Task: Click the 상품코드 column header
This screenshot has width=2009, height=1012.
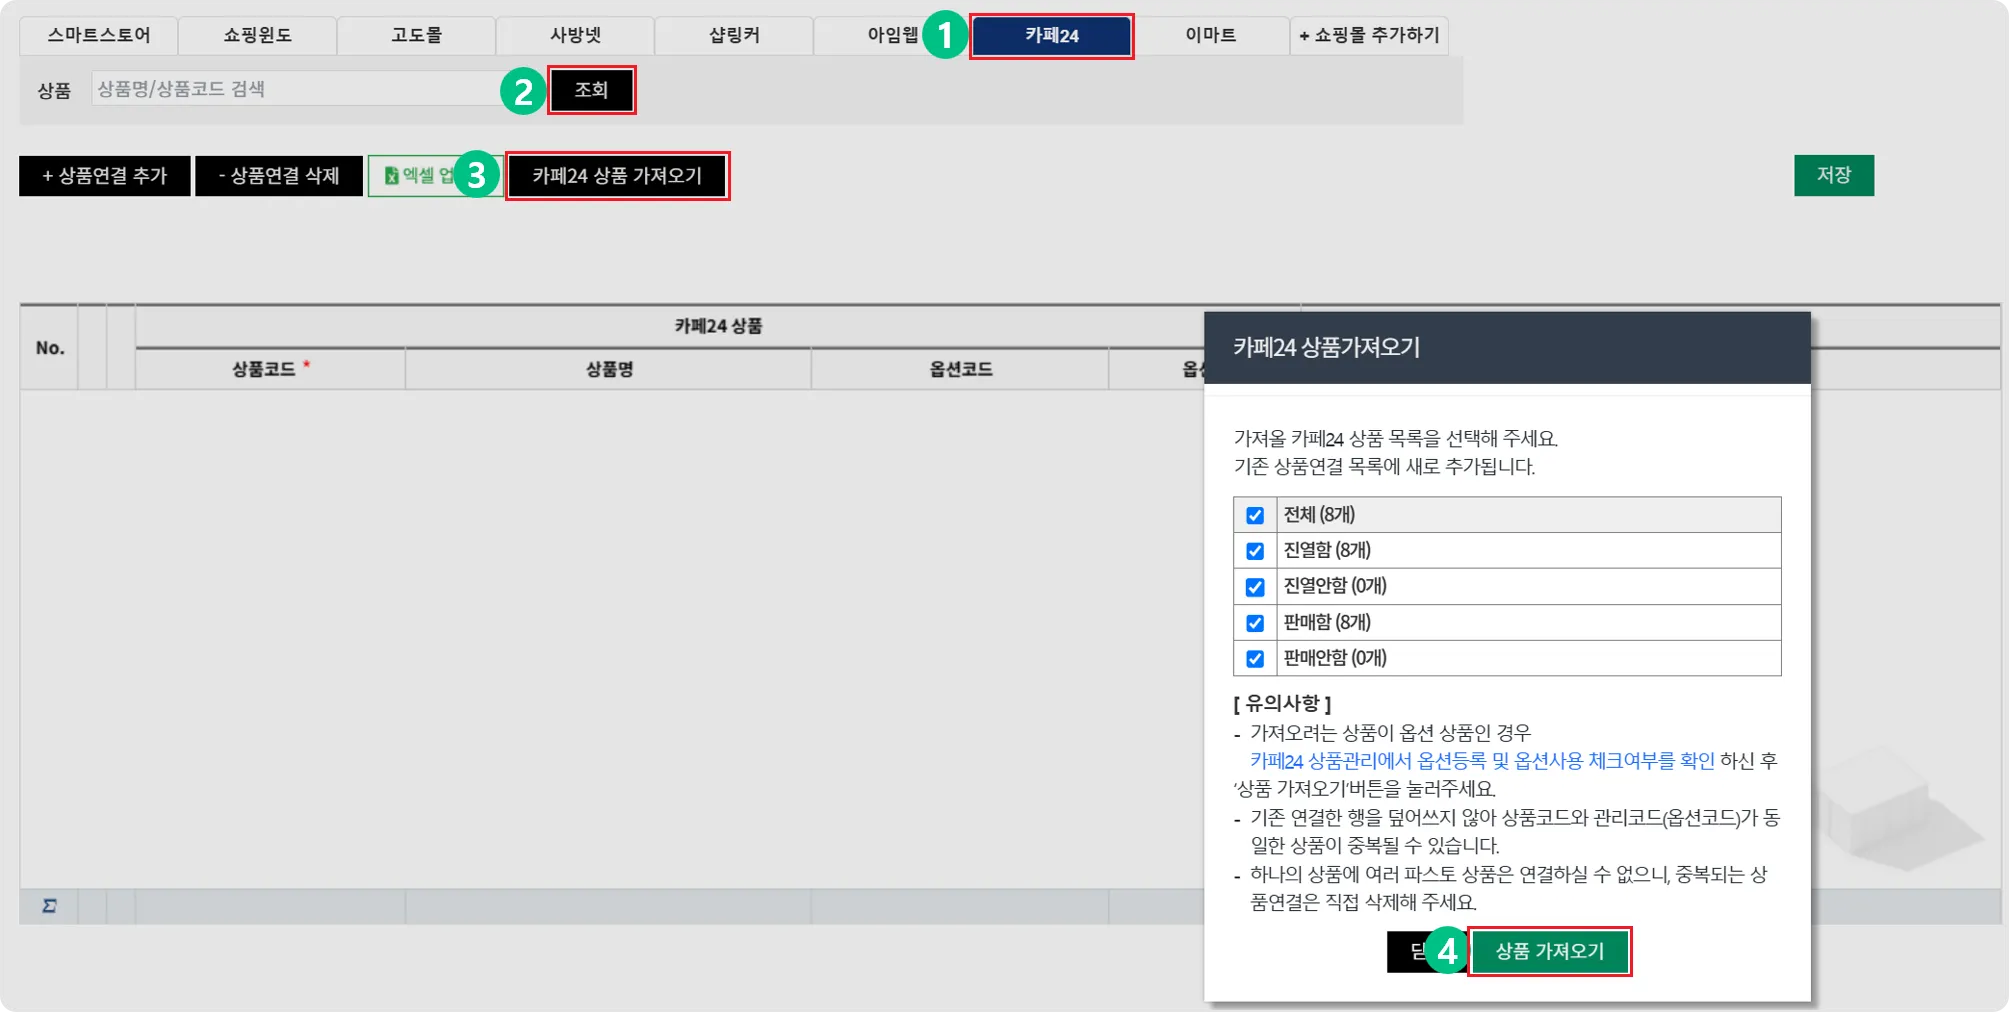Action: pyautogui.click(x=270, y=369)
